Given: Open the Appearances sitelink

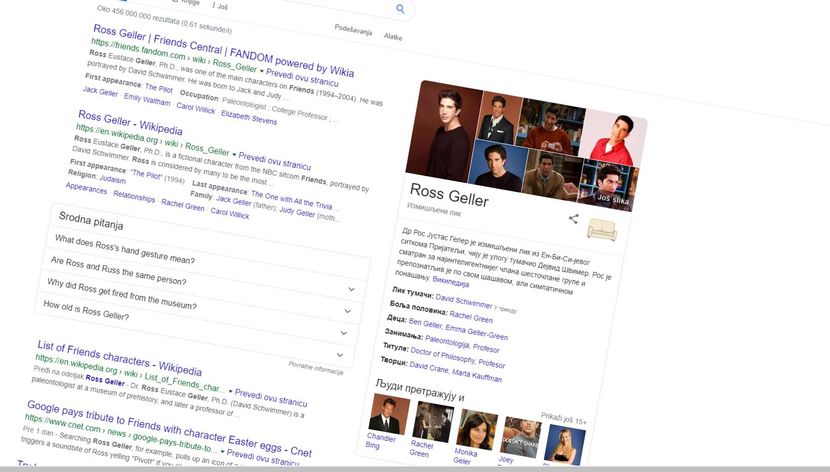Looking at the screenshot, I should [x=86, y=188].
